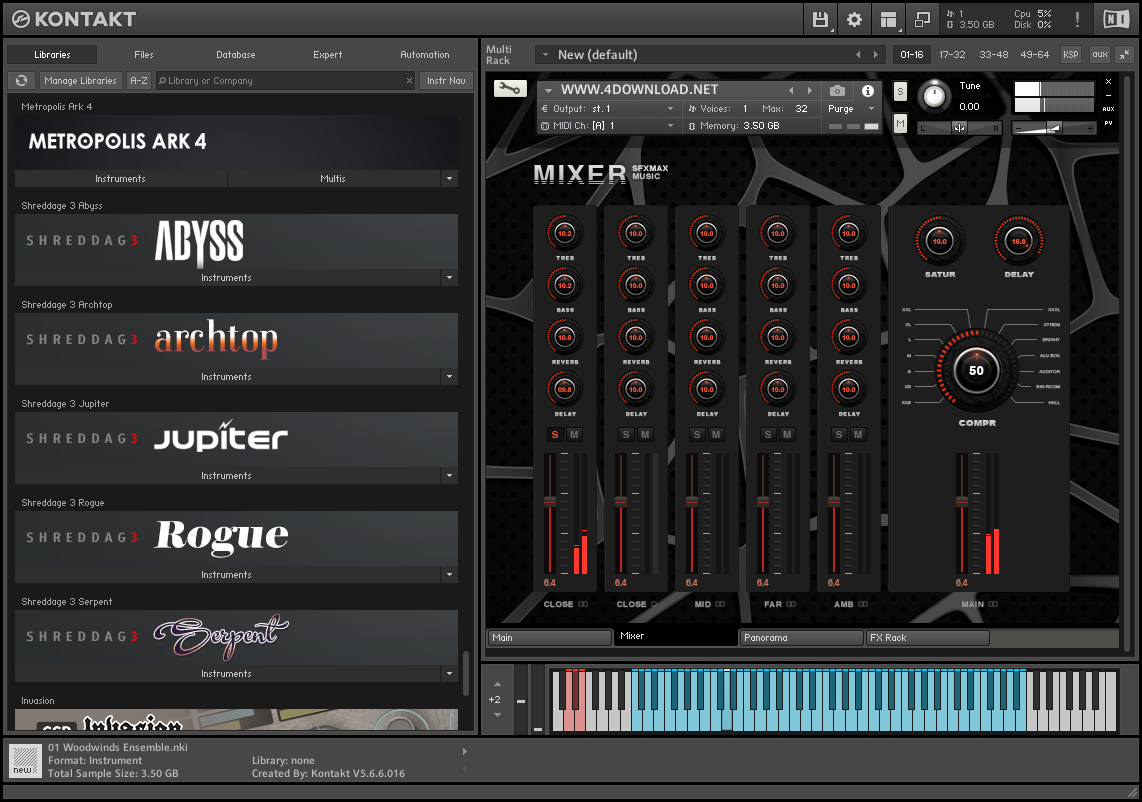Clear the library search with x
Image resolution: width=1142 pixels, height=802 pixels.
(x=409, y=81)
